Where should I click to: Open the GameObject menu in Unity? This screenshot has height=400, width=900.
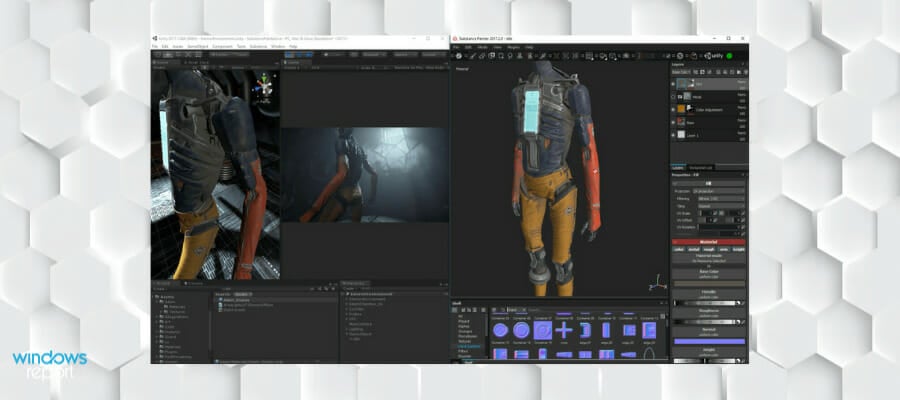197,46
